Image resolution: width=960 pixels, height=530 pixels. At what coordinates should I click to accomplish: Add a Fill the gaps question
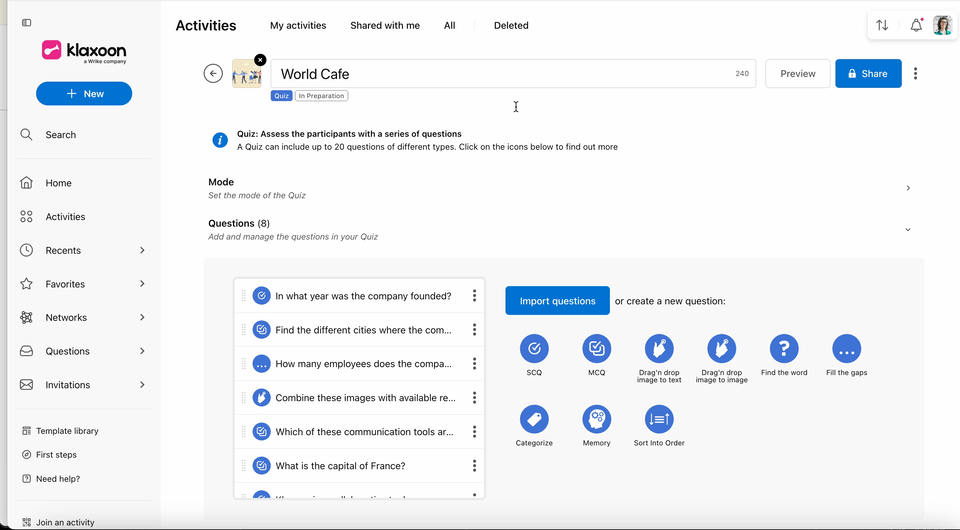[847, 349]
